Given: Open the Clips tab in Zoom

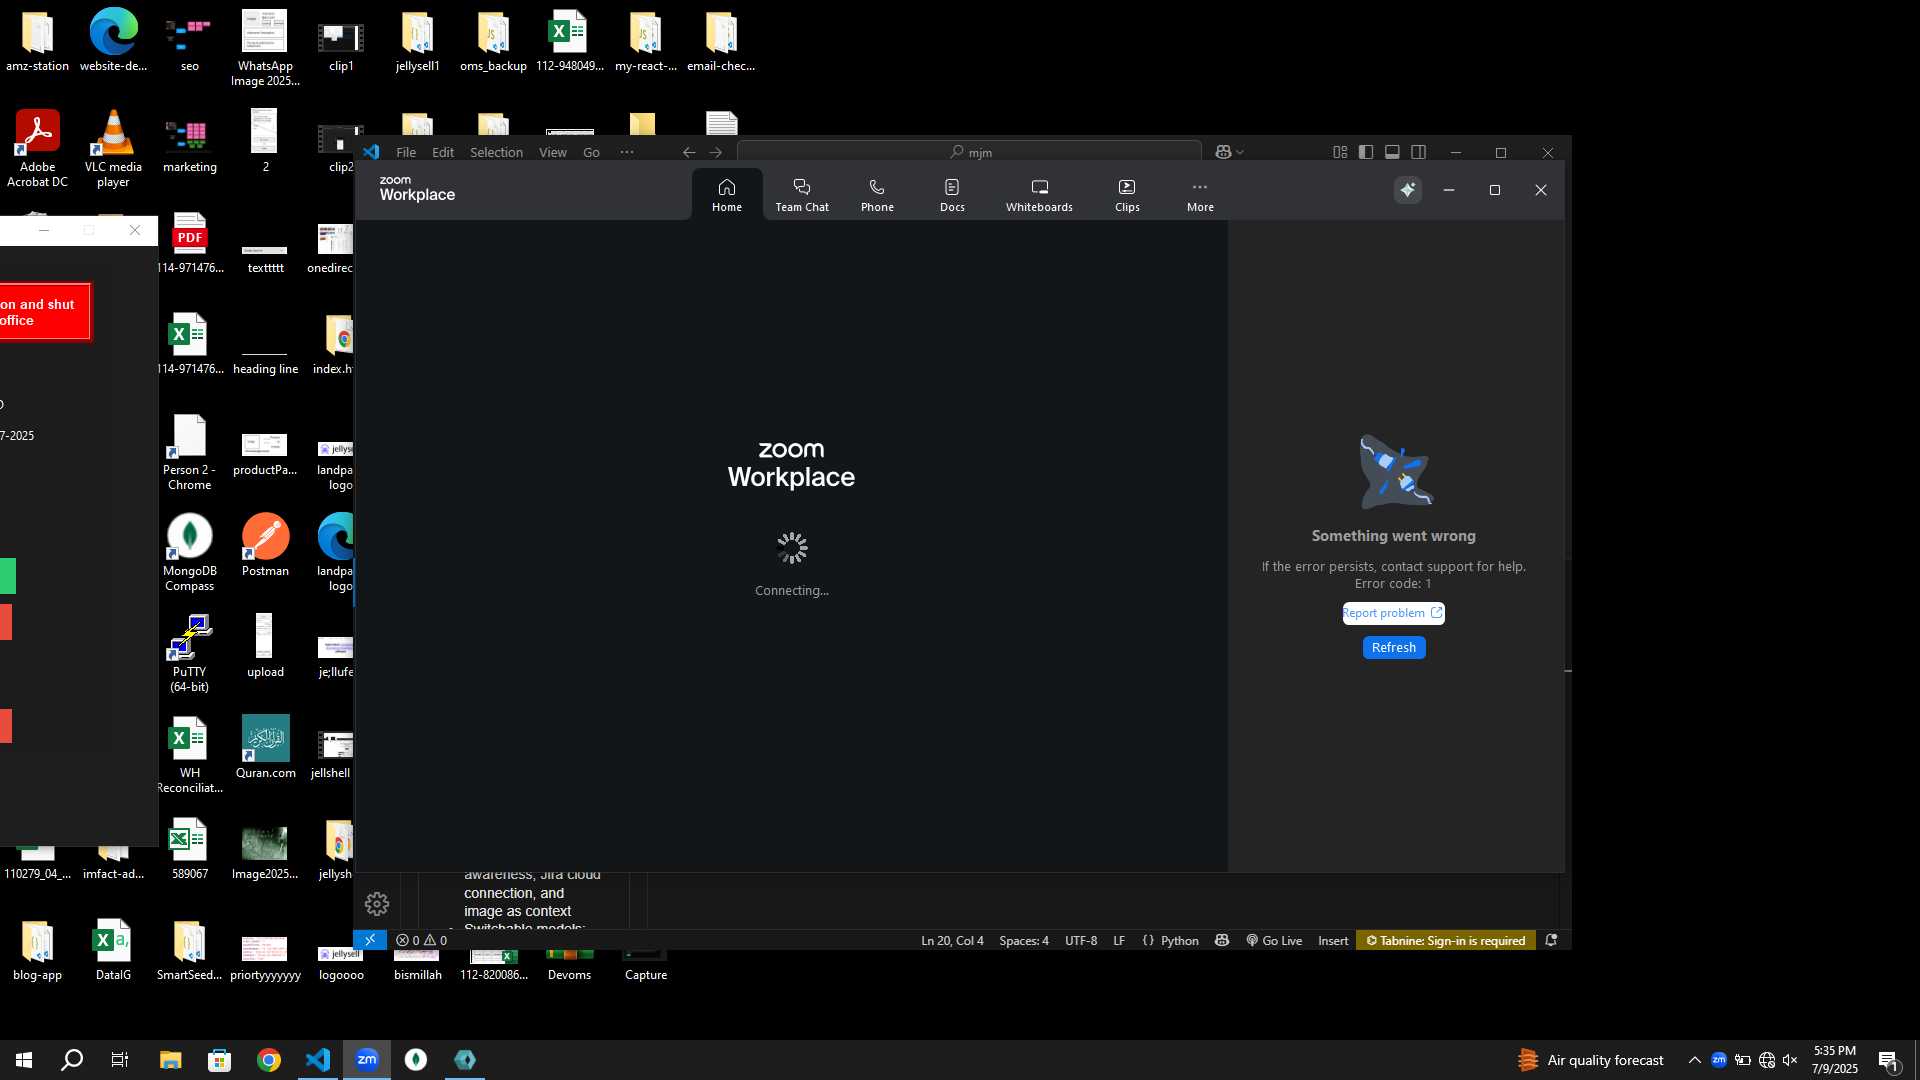Looking at the screenshot, I should click(1127, 194).
